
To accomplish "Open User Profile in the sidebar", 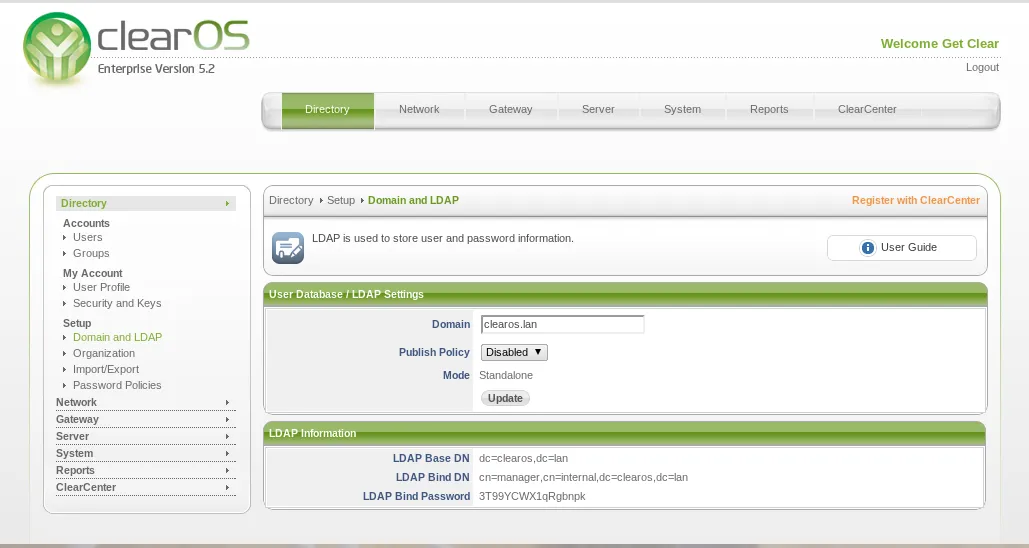I will 101,287.
